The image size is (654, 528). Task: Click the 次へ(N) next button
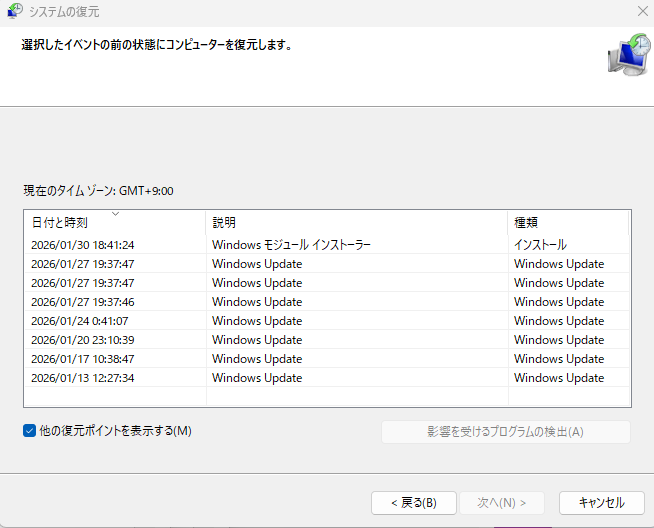502,502
